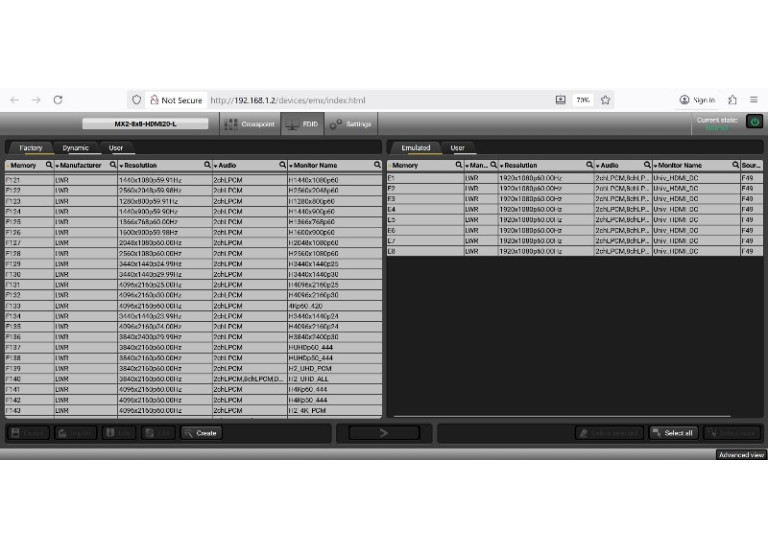Viewport: 768px width, 548px height.
Task: Open the Settings tab
Action: (x=351, y=124)
